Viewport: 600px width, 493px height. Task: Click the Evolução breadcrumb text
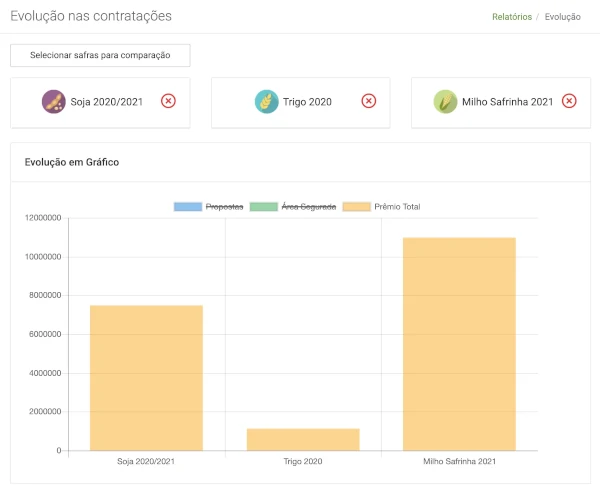click(x=562, y=17)
